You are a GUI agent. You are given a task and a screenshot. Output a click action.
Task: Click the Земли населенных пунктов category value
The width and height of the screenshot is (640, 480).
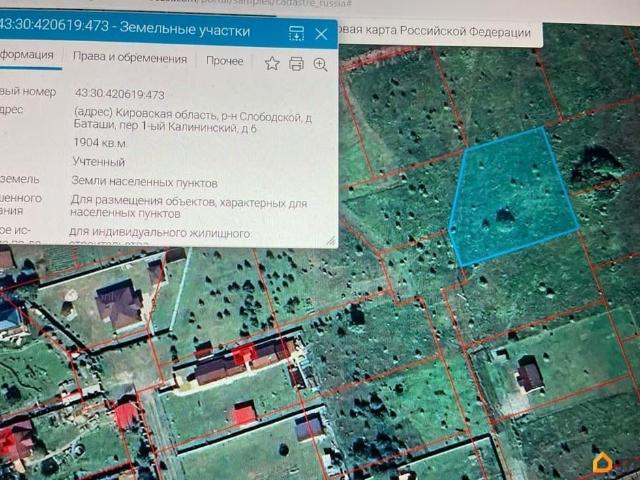pos(144,182)
